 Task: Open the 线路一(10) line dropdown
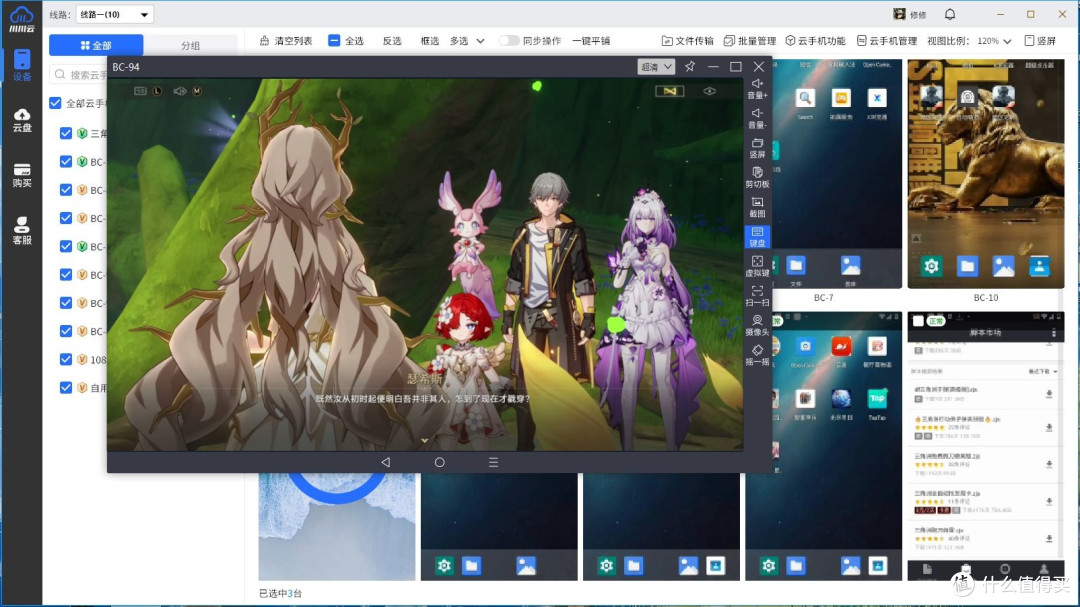coord(114,14)
